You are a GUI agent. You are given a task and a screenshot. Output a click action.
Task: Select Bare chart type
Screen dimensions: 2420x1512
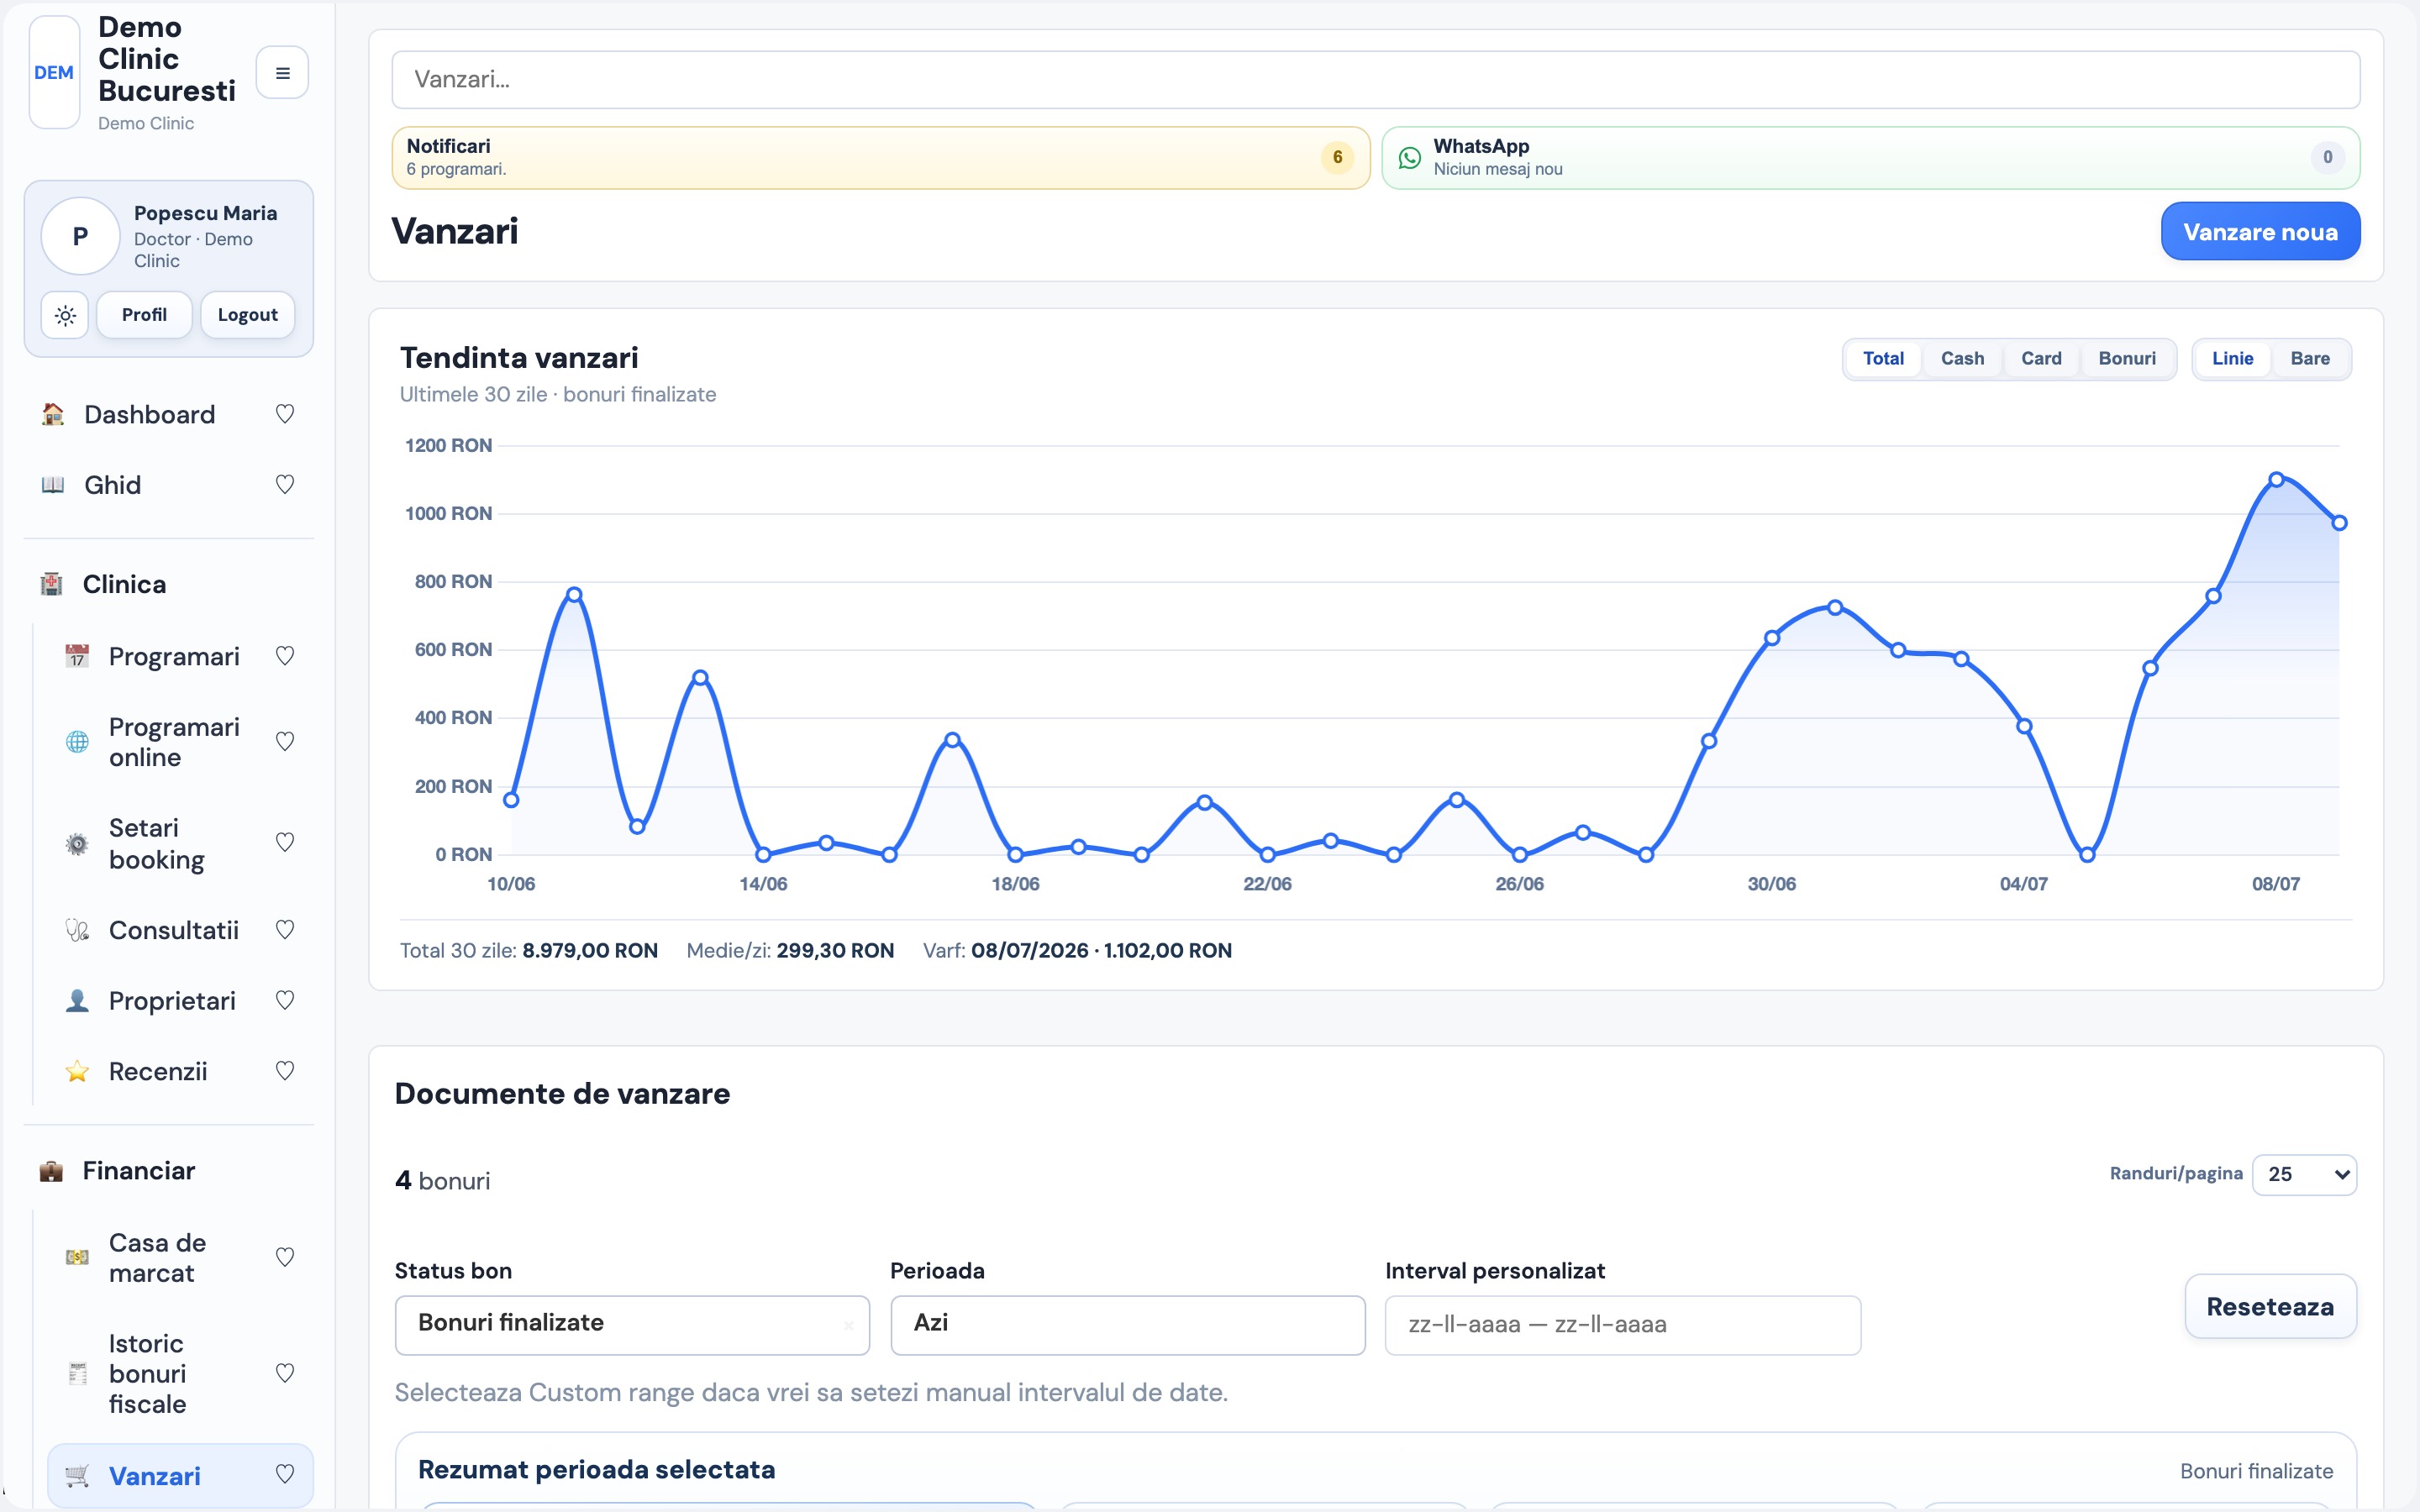(x=2310, y=359)
